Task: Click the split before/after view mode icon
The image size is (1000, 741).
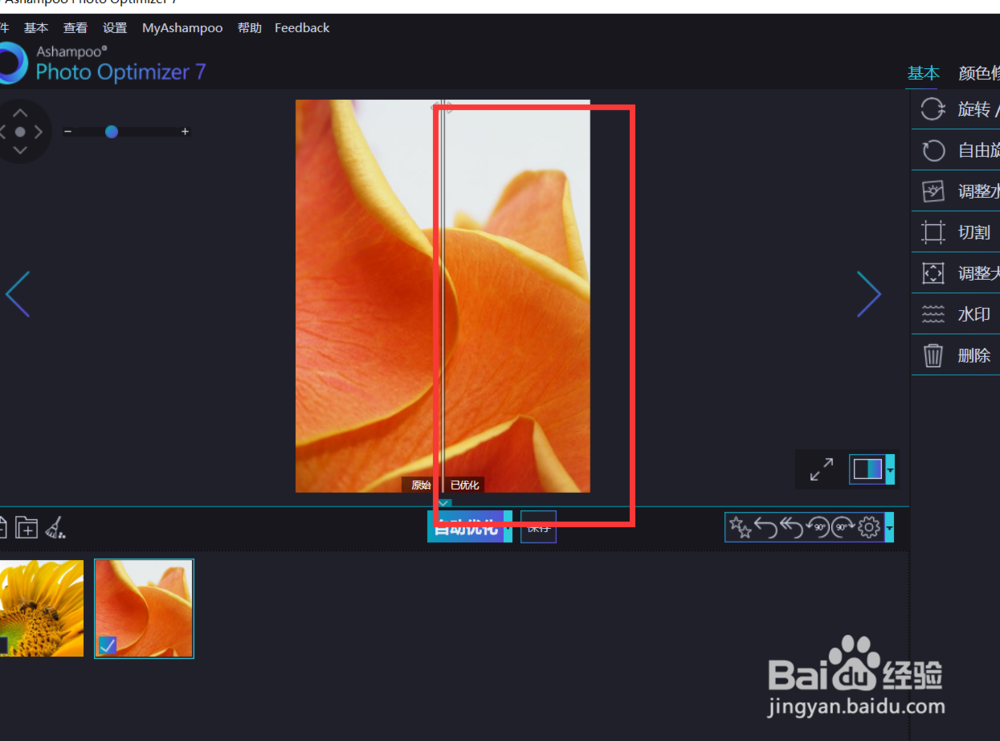Action: [867, 469]
